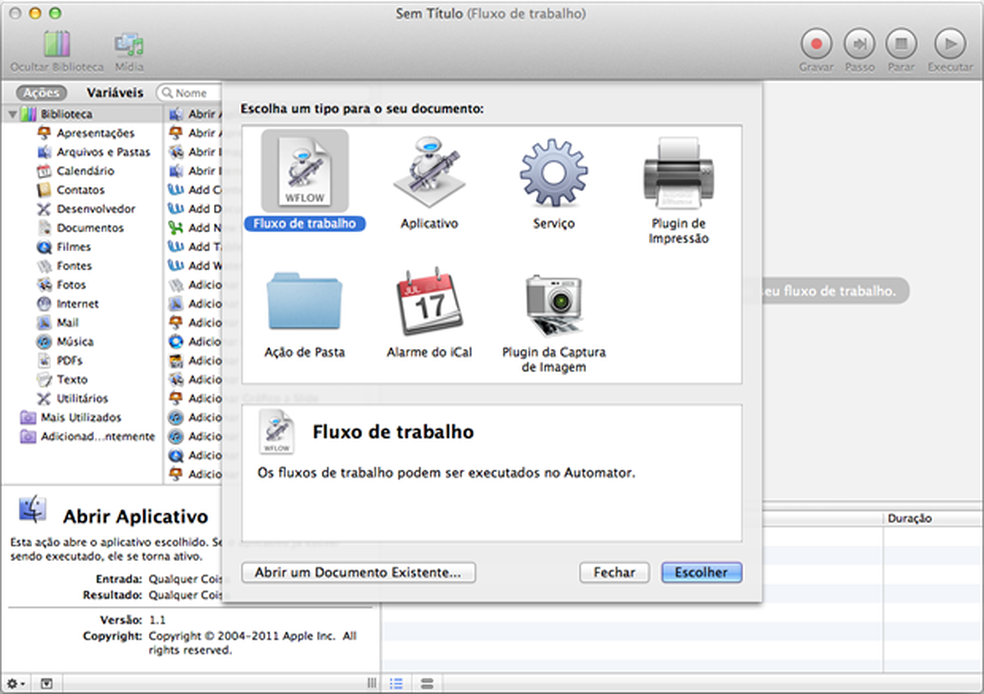
Task: Select the Aplicativo document type icon
Action: (x=429, y=172)
